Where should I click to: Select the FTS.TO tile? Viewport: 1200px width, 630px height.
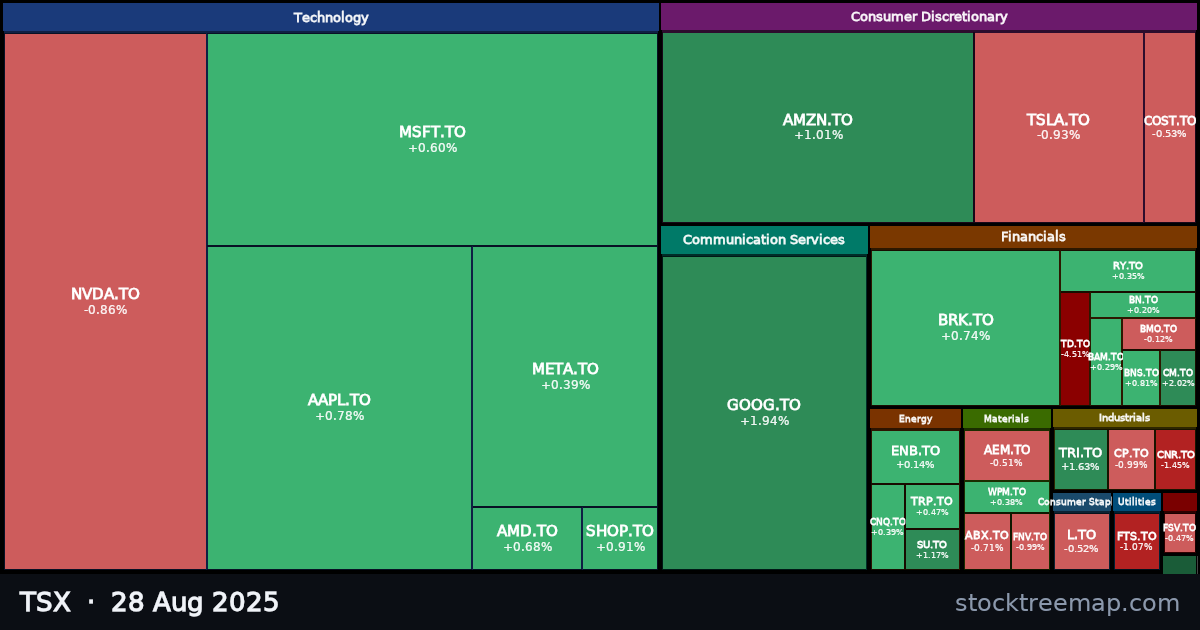(x=1137, y=542)
